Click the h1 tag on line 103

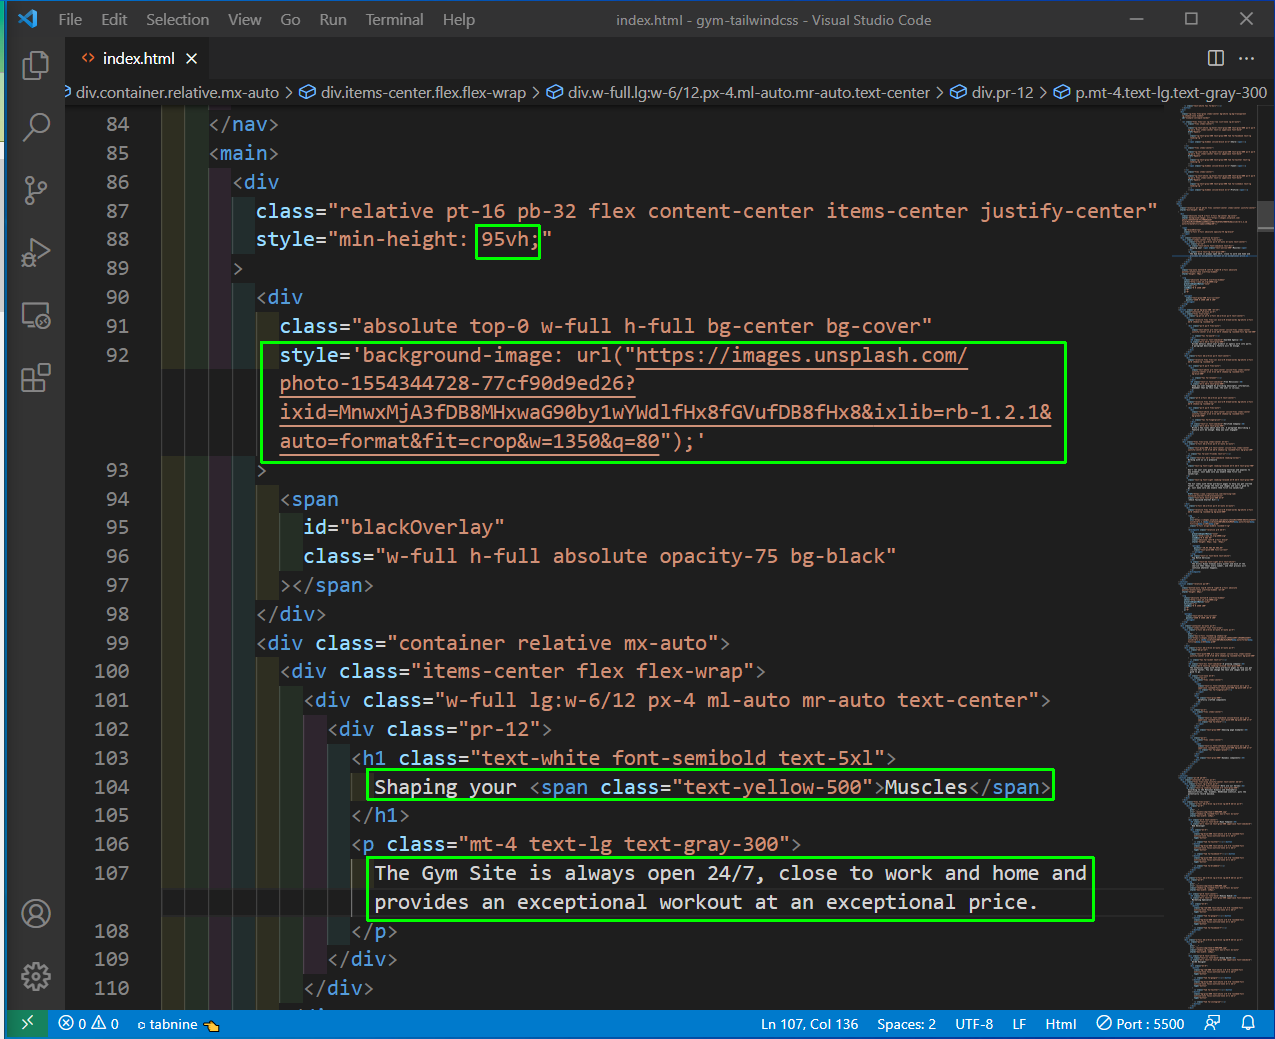pos(374,758)
